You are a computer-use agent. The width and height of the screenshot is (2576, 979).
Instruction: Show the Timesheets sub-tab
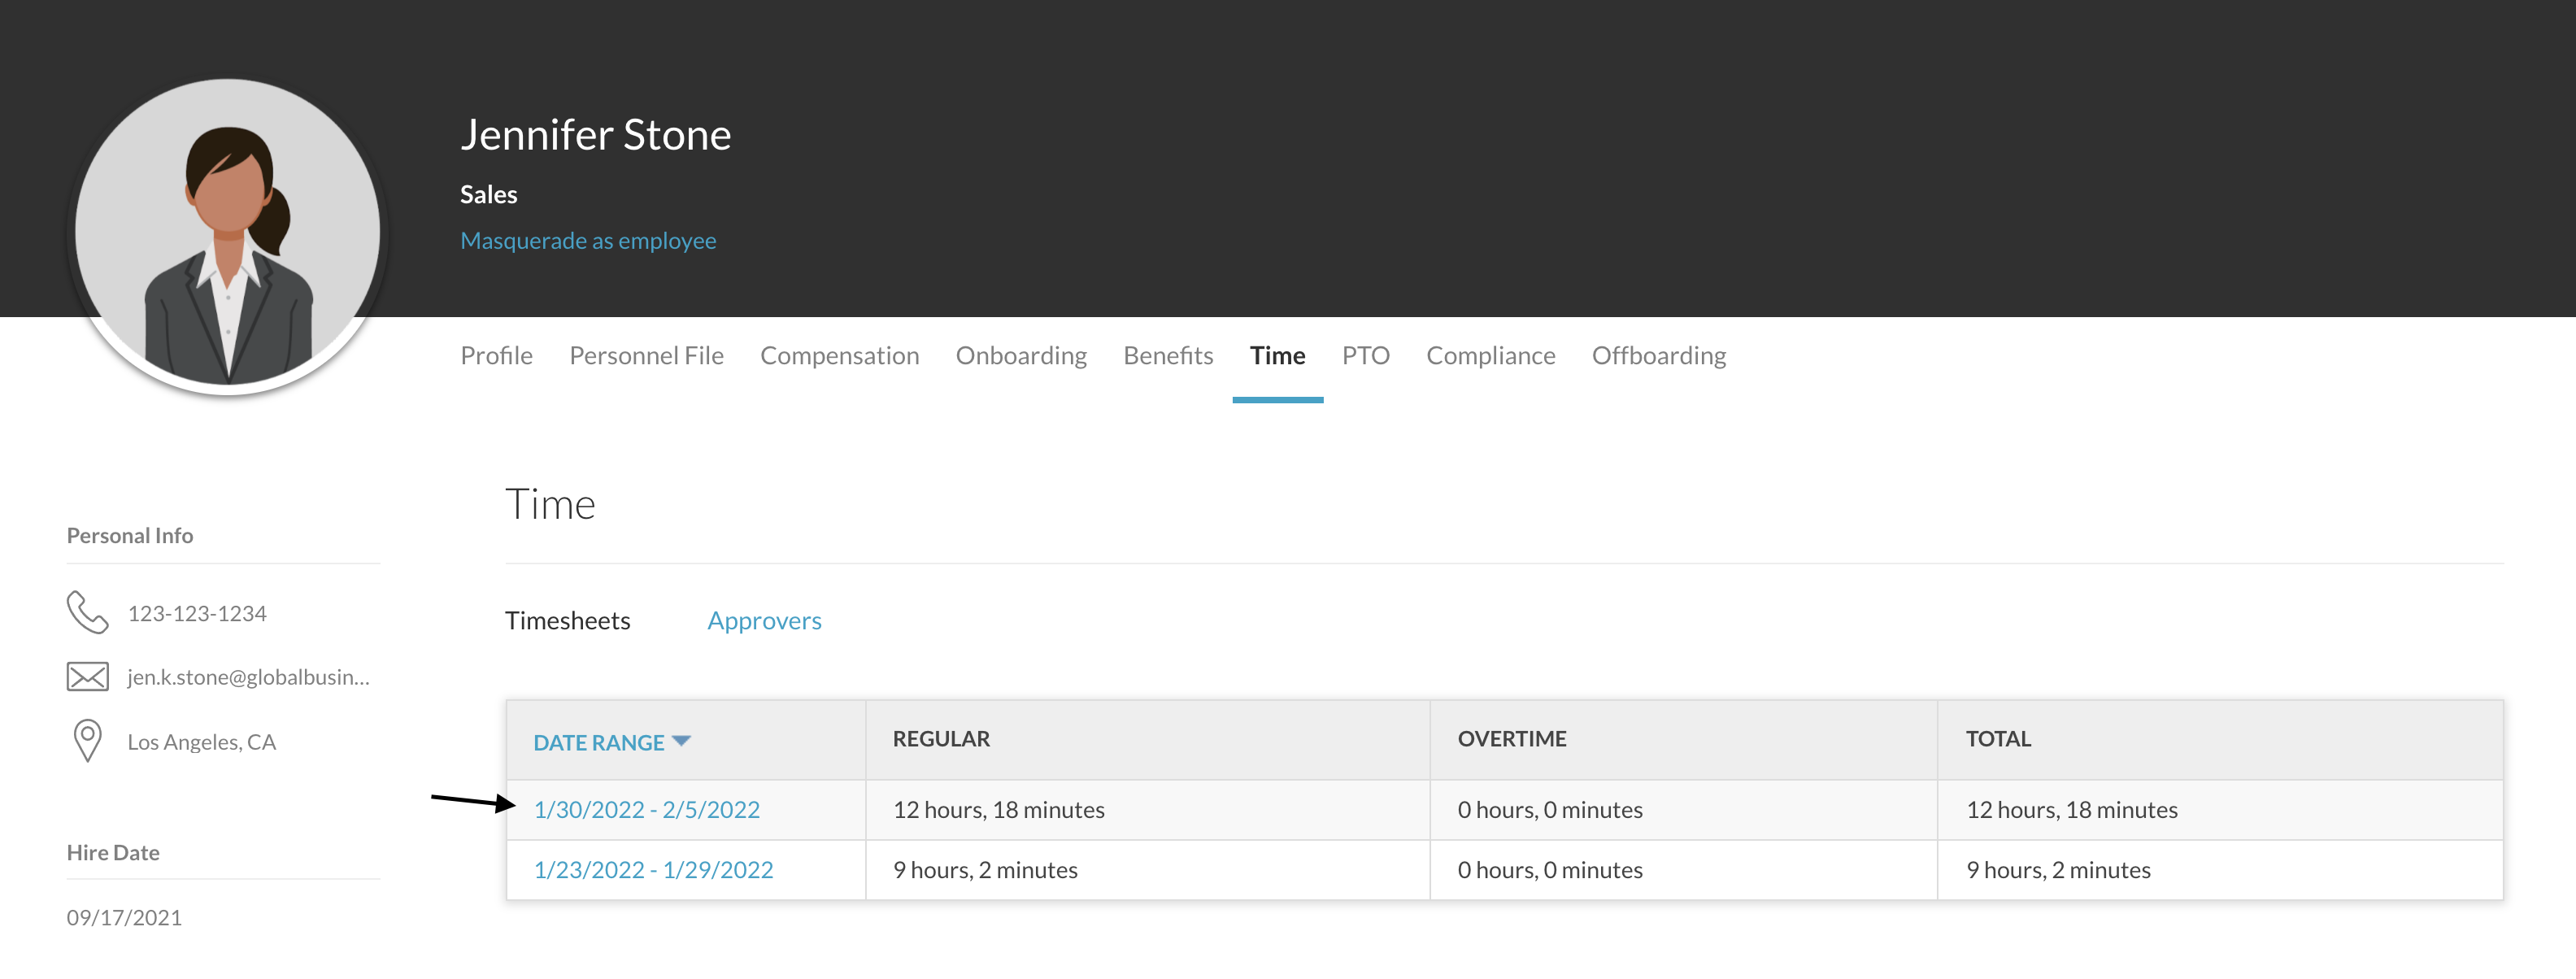click(567, 620)
